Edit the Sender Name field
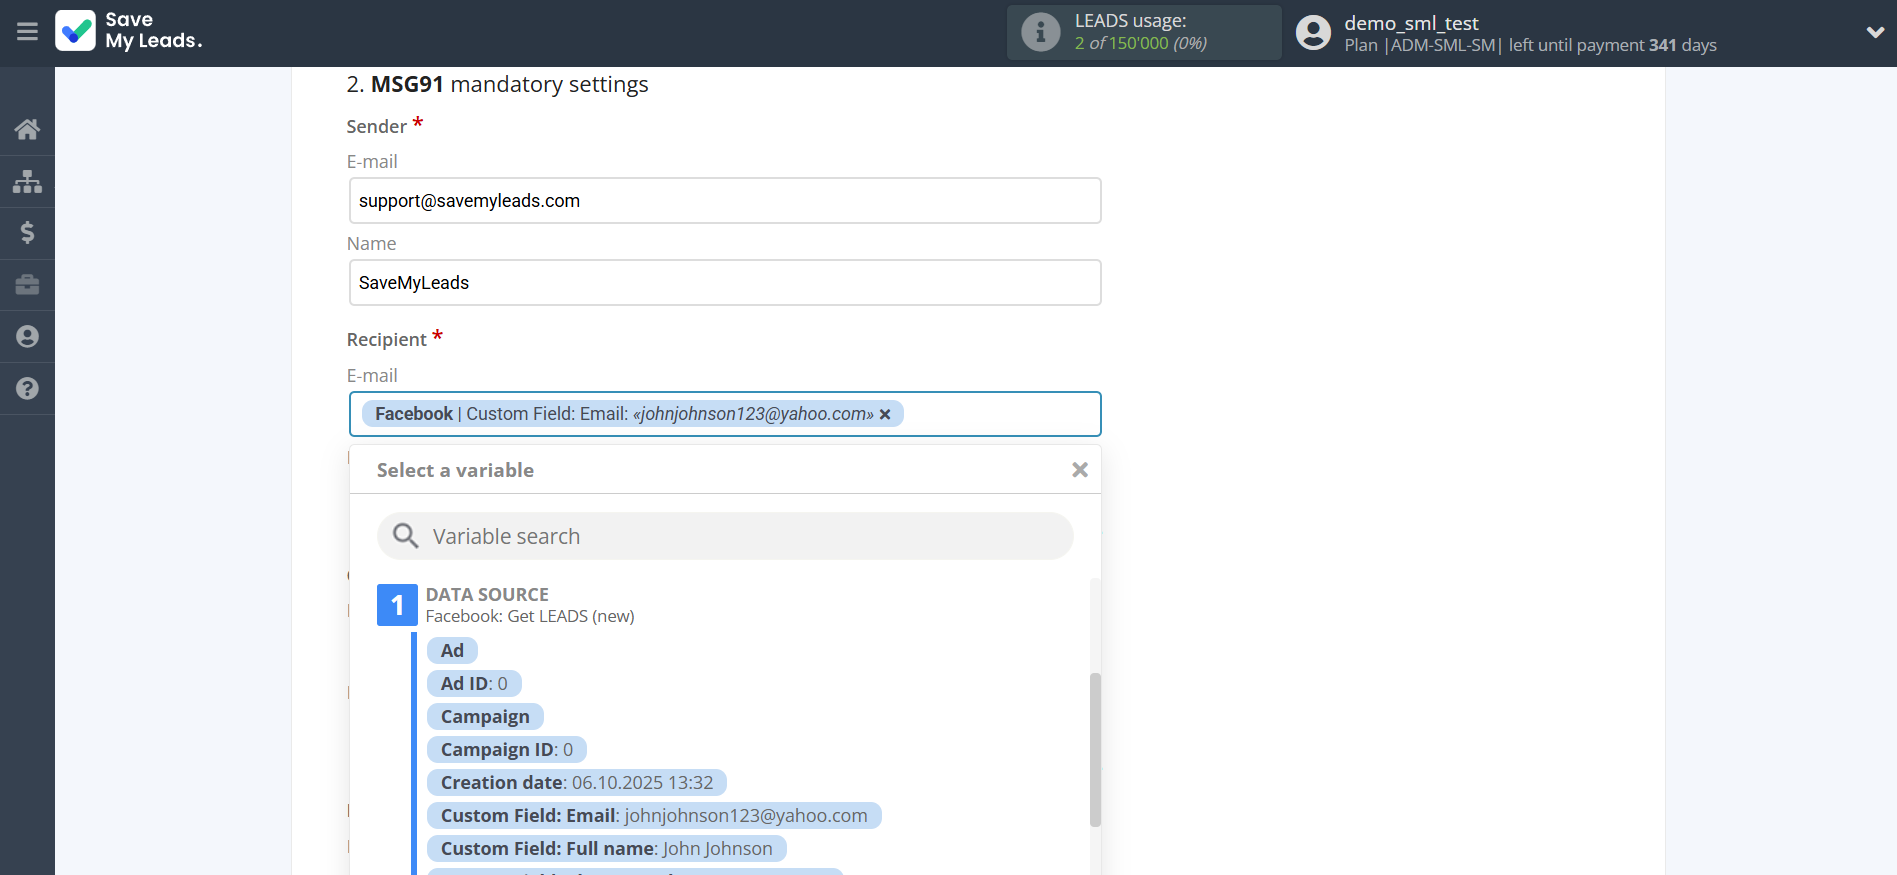The image size is (1897, 875). (x=725, y=283)
